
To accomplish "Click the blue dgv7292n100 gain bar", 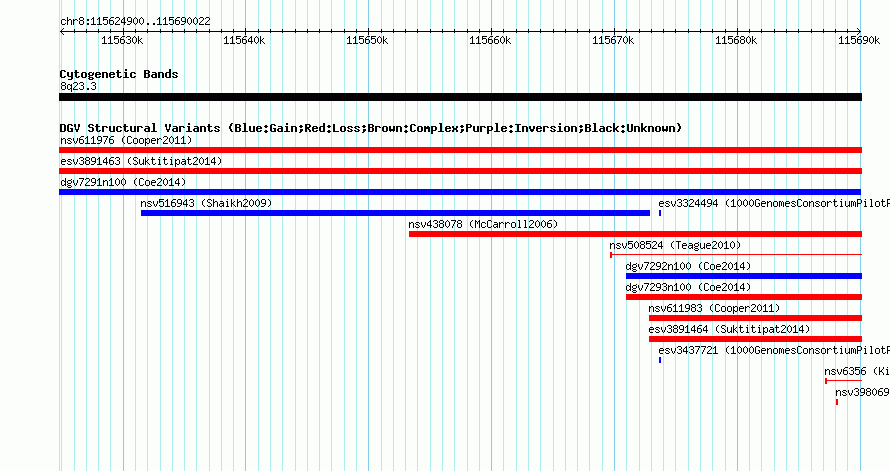I will point(744,276).
